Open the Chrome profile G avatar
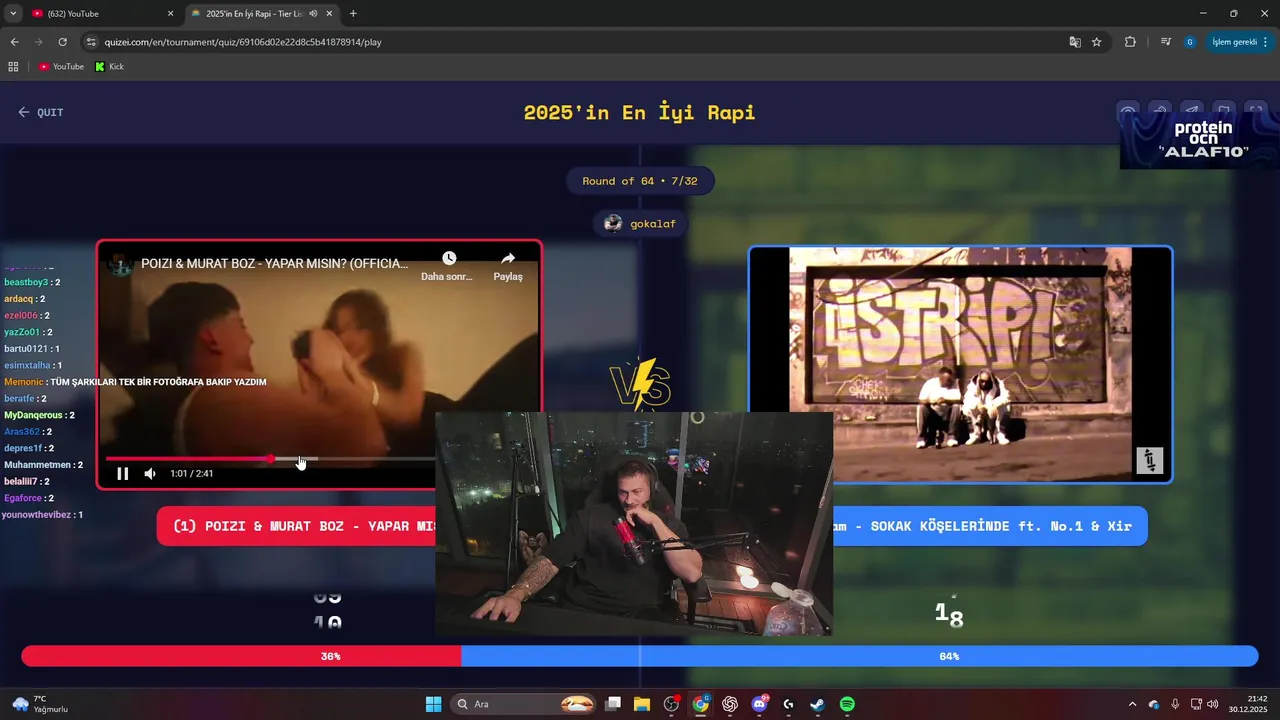The height and width of the screenshot is (720, 1280). coord(1189,42)
